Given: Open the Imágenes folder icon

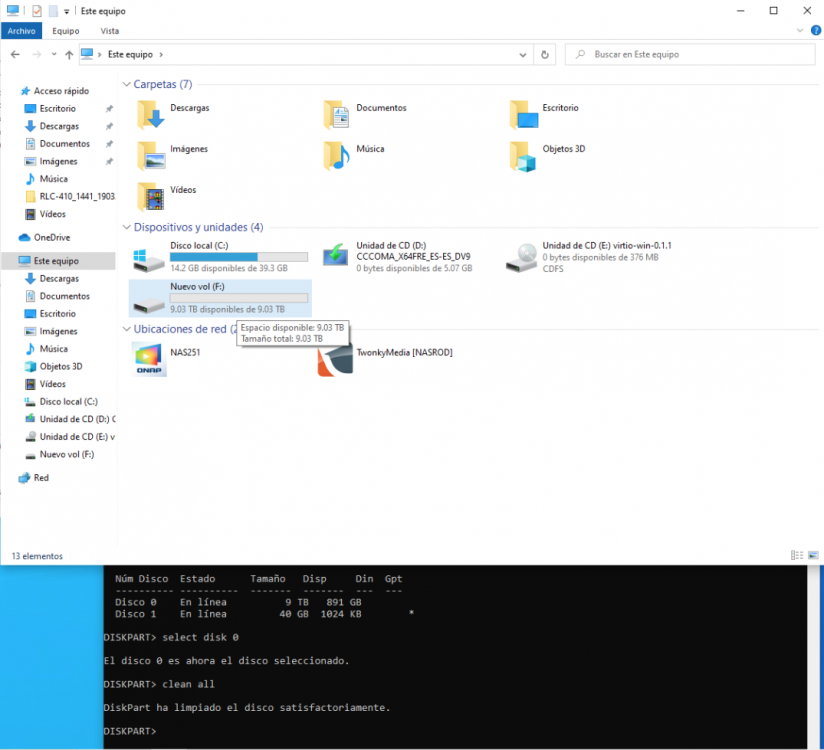Looking at the screenshot, I should tap(151, 156).
